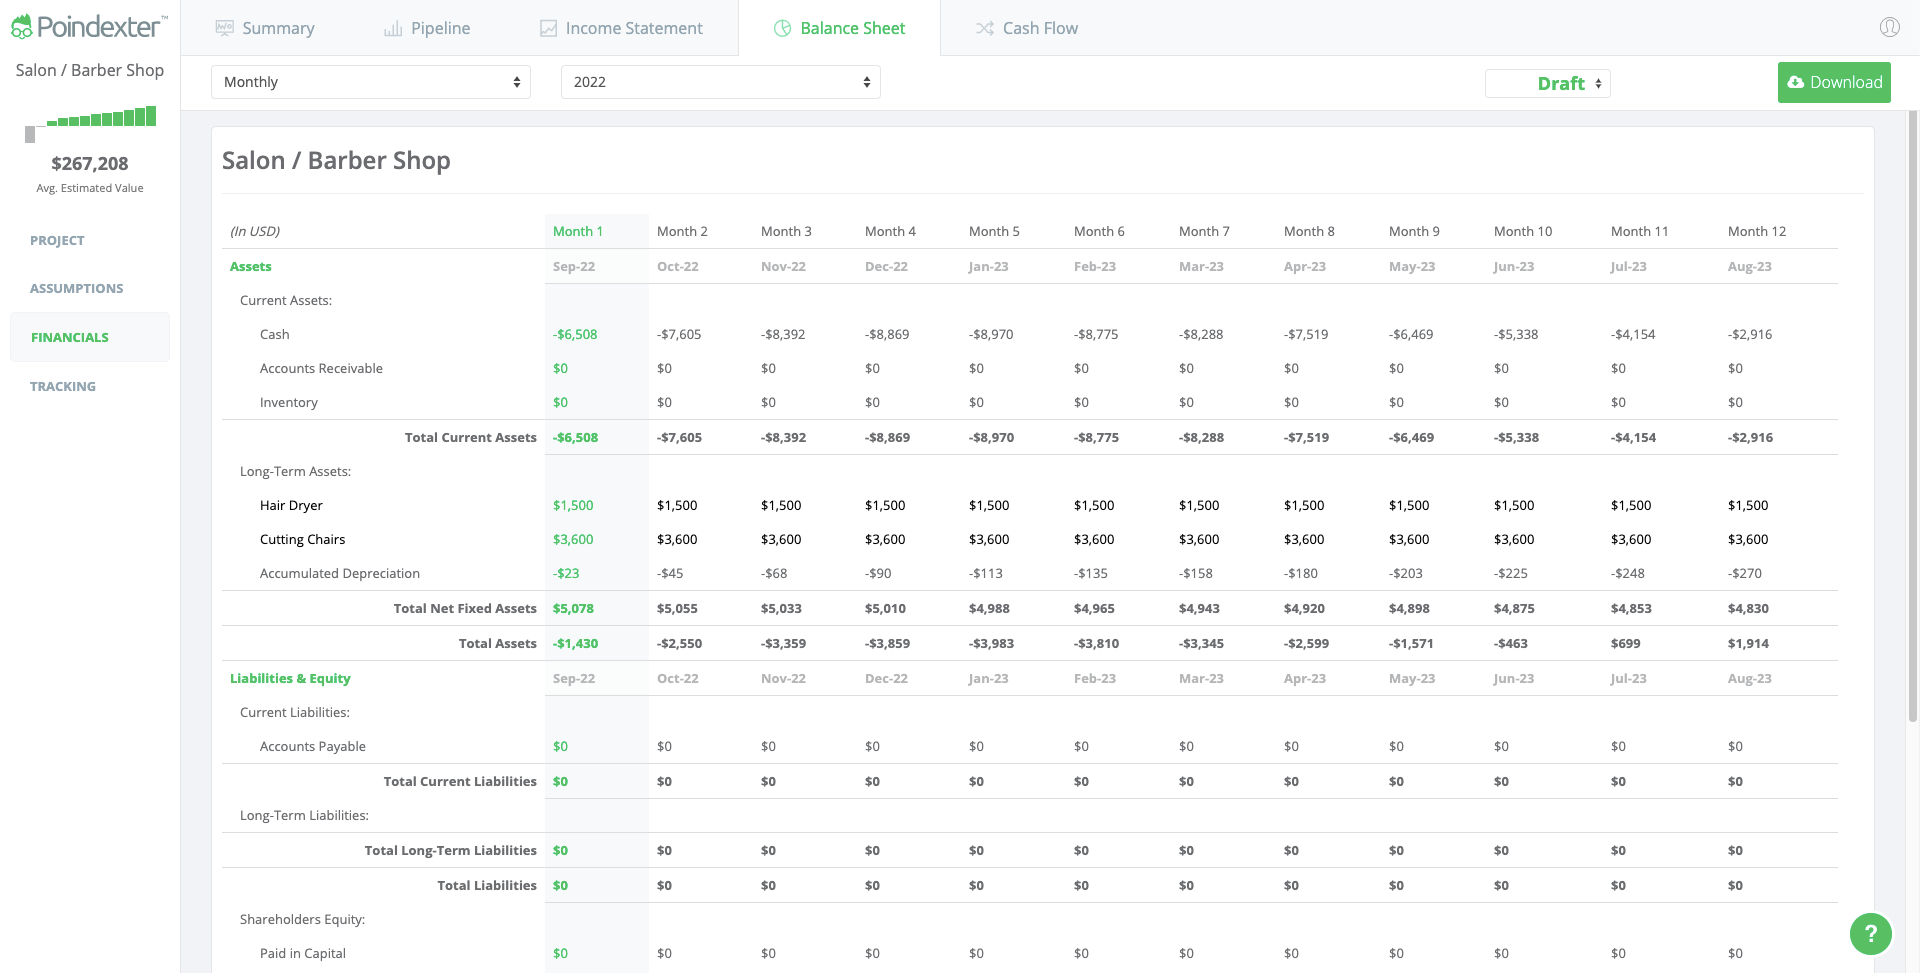Open the user profile icon

click(x=1889, y=27)
